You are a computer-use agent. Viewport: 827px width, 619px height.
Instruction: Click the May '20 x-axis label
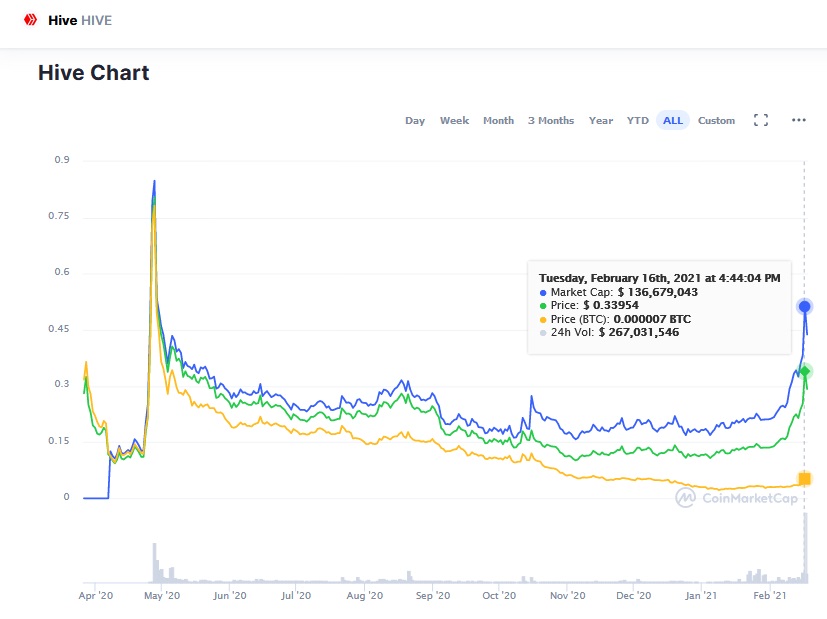tap(162, 596)
